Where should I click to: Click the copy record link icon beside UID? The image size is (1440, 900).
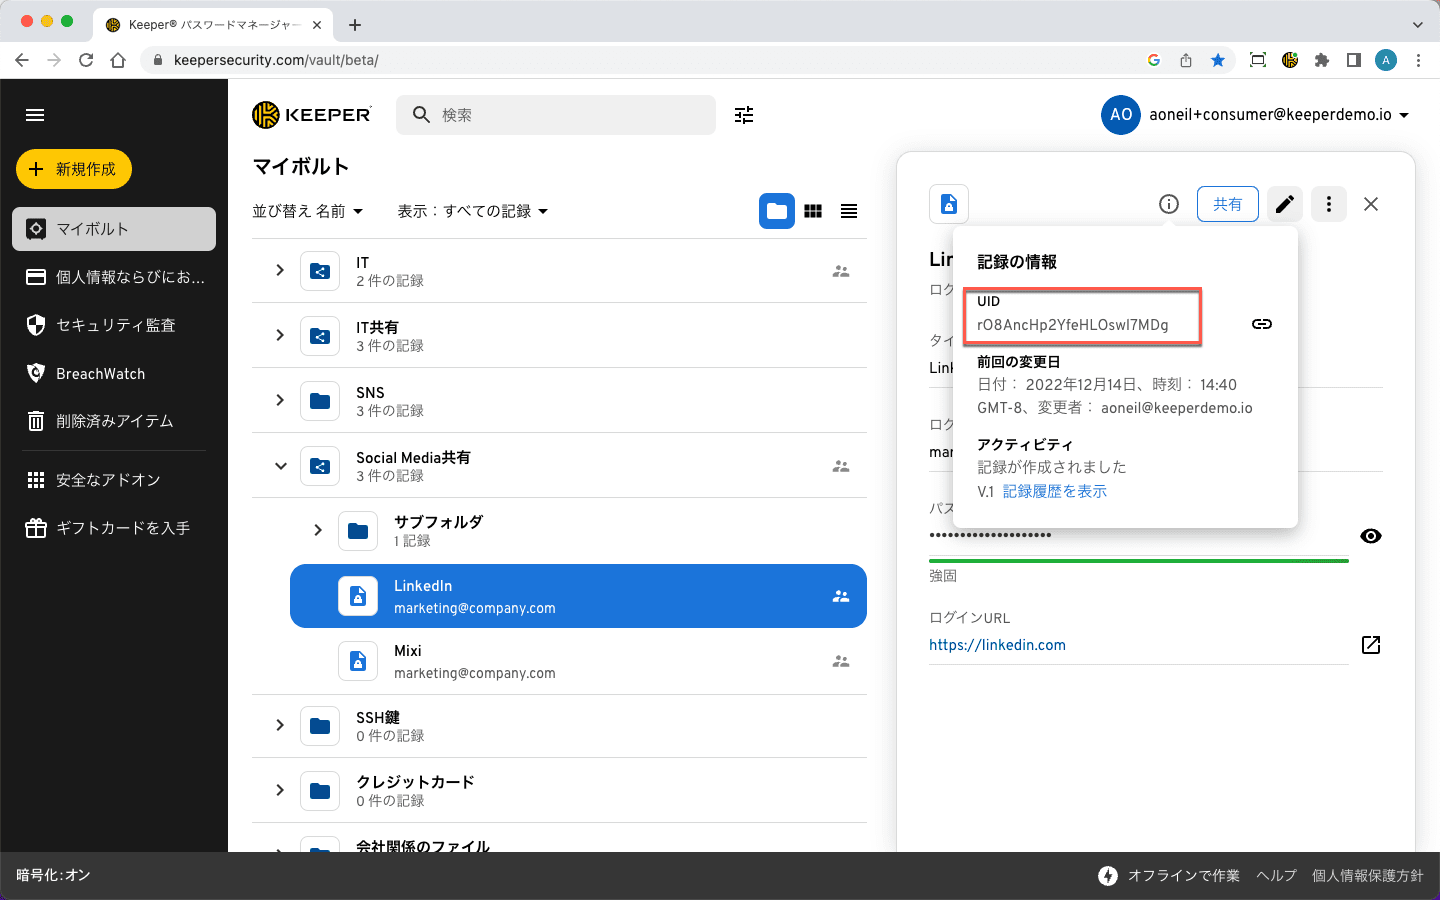(x=1261, y=324)
